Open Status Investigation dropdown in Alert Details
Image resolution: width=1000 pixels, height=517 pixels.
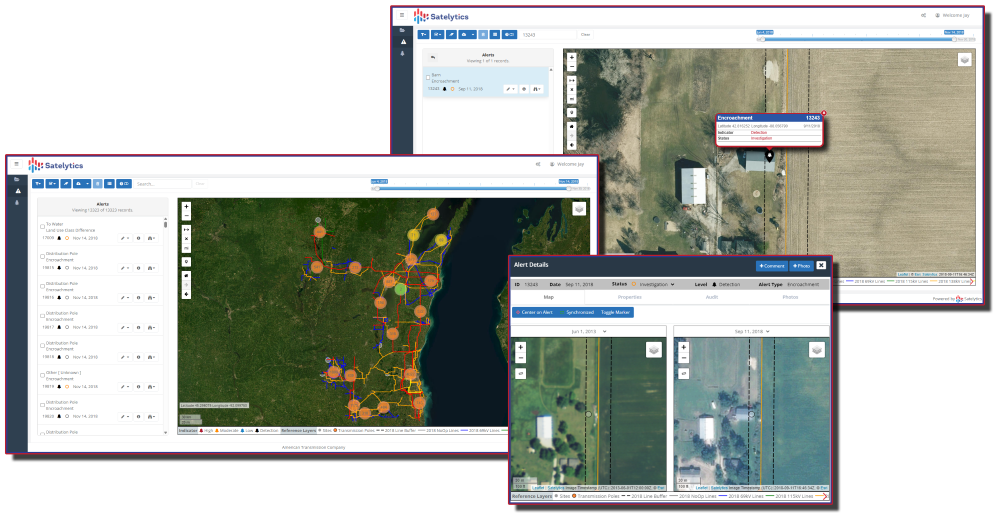(654, 284)
